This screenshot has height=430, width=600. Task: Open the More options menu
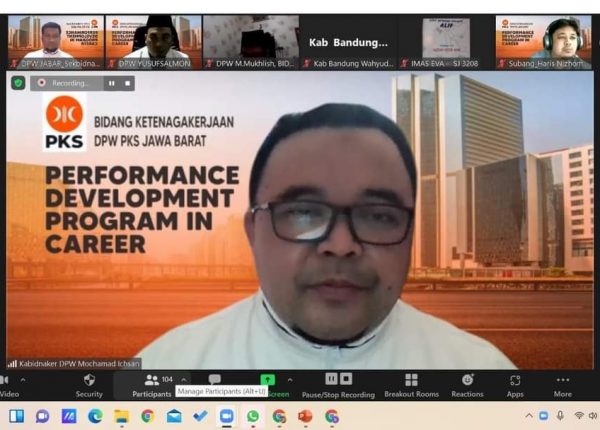coord(562,386)
